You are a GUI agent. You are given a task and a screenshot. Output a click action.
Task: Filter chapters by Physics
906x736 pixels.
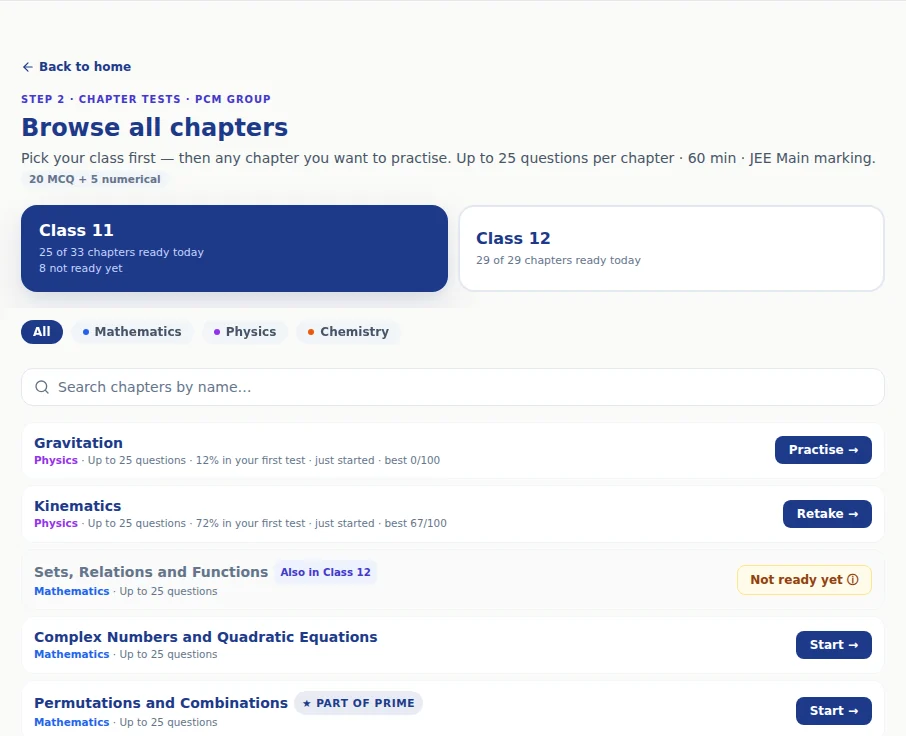(244, 332)
